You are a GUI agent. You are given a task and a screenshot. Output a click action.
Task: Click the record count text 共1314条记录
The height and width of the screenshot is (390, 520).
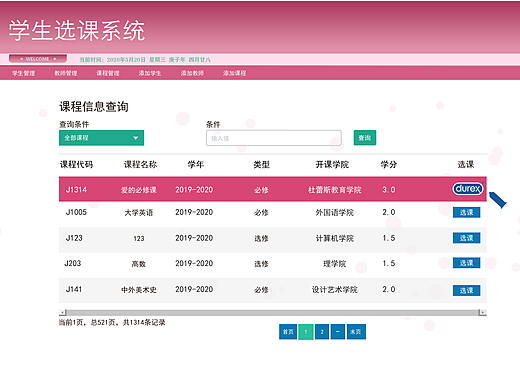pyautogui.click(x=144, y=322)
